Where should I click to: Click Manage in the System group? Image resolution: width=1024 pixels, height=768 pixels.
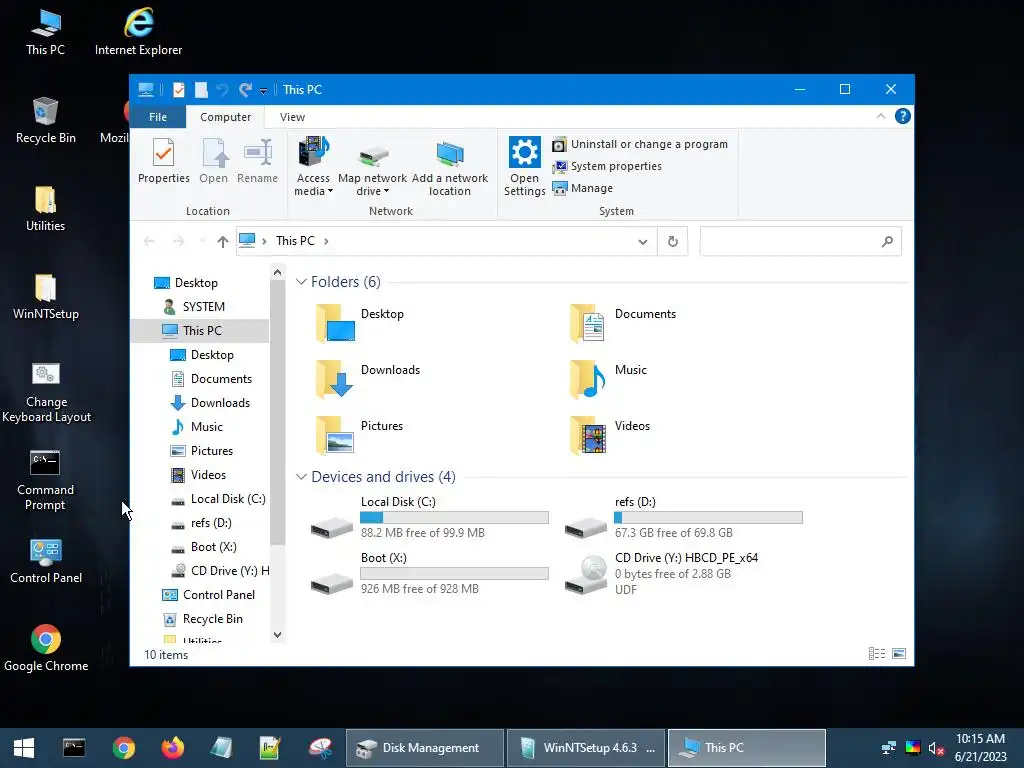coord(583,188)
